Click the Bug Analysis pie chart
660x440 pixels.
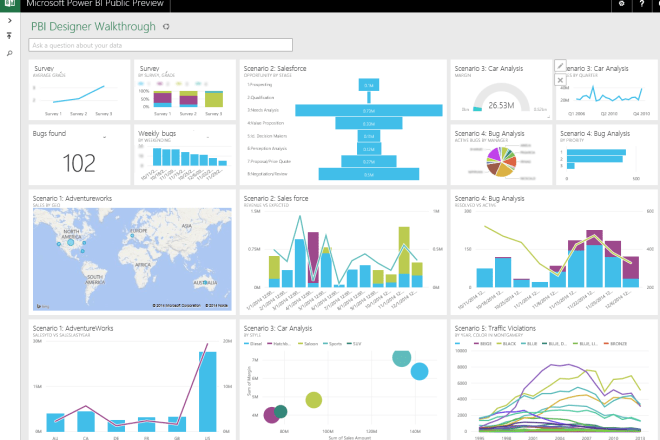click(501, 161)
